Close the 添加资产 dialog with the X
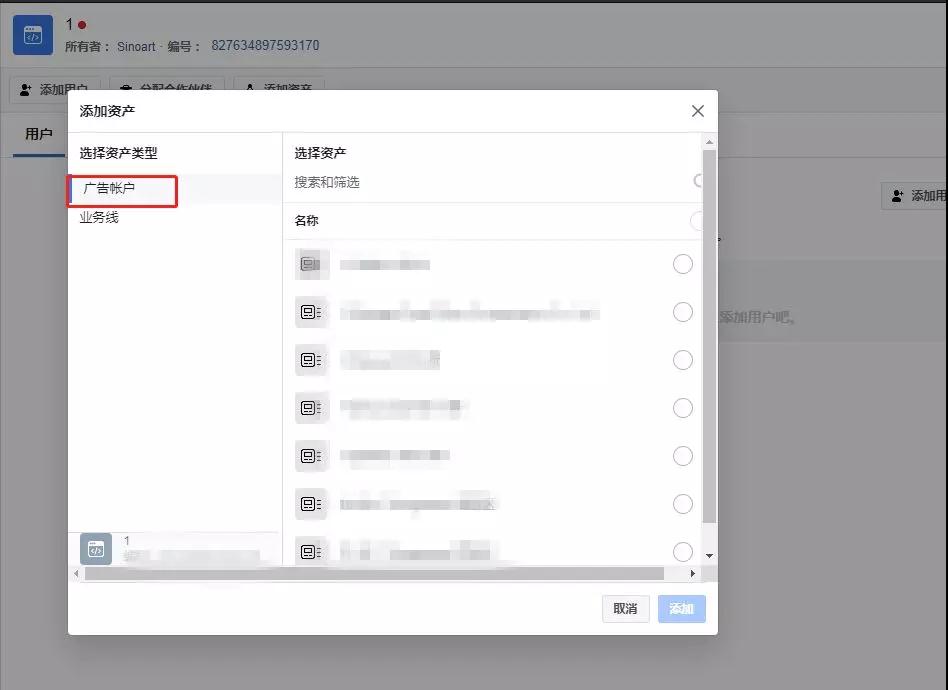 coord(697,111)
